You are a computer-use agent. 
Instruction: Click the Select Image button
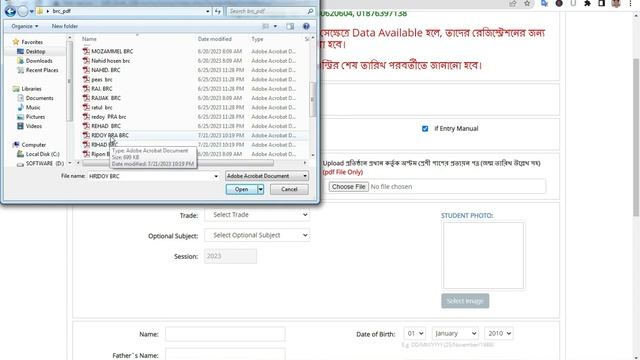465,301
